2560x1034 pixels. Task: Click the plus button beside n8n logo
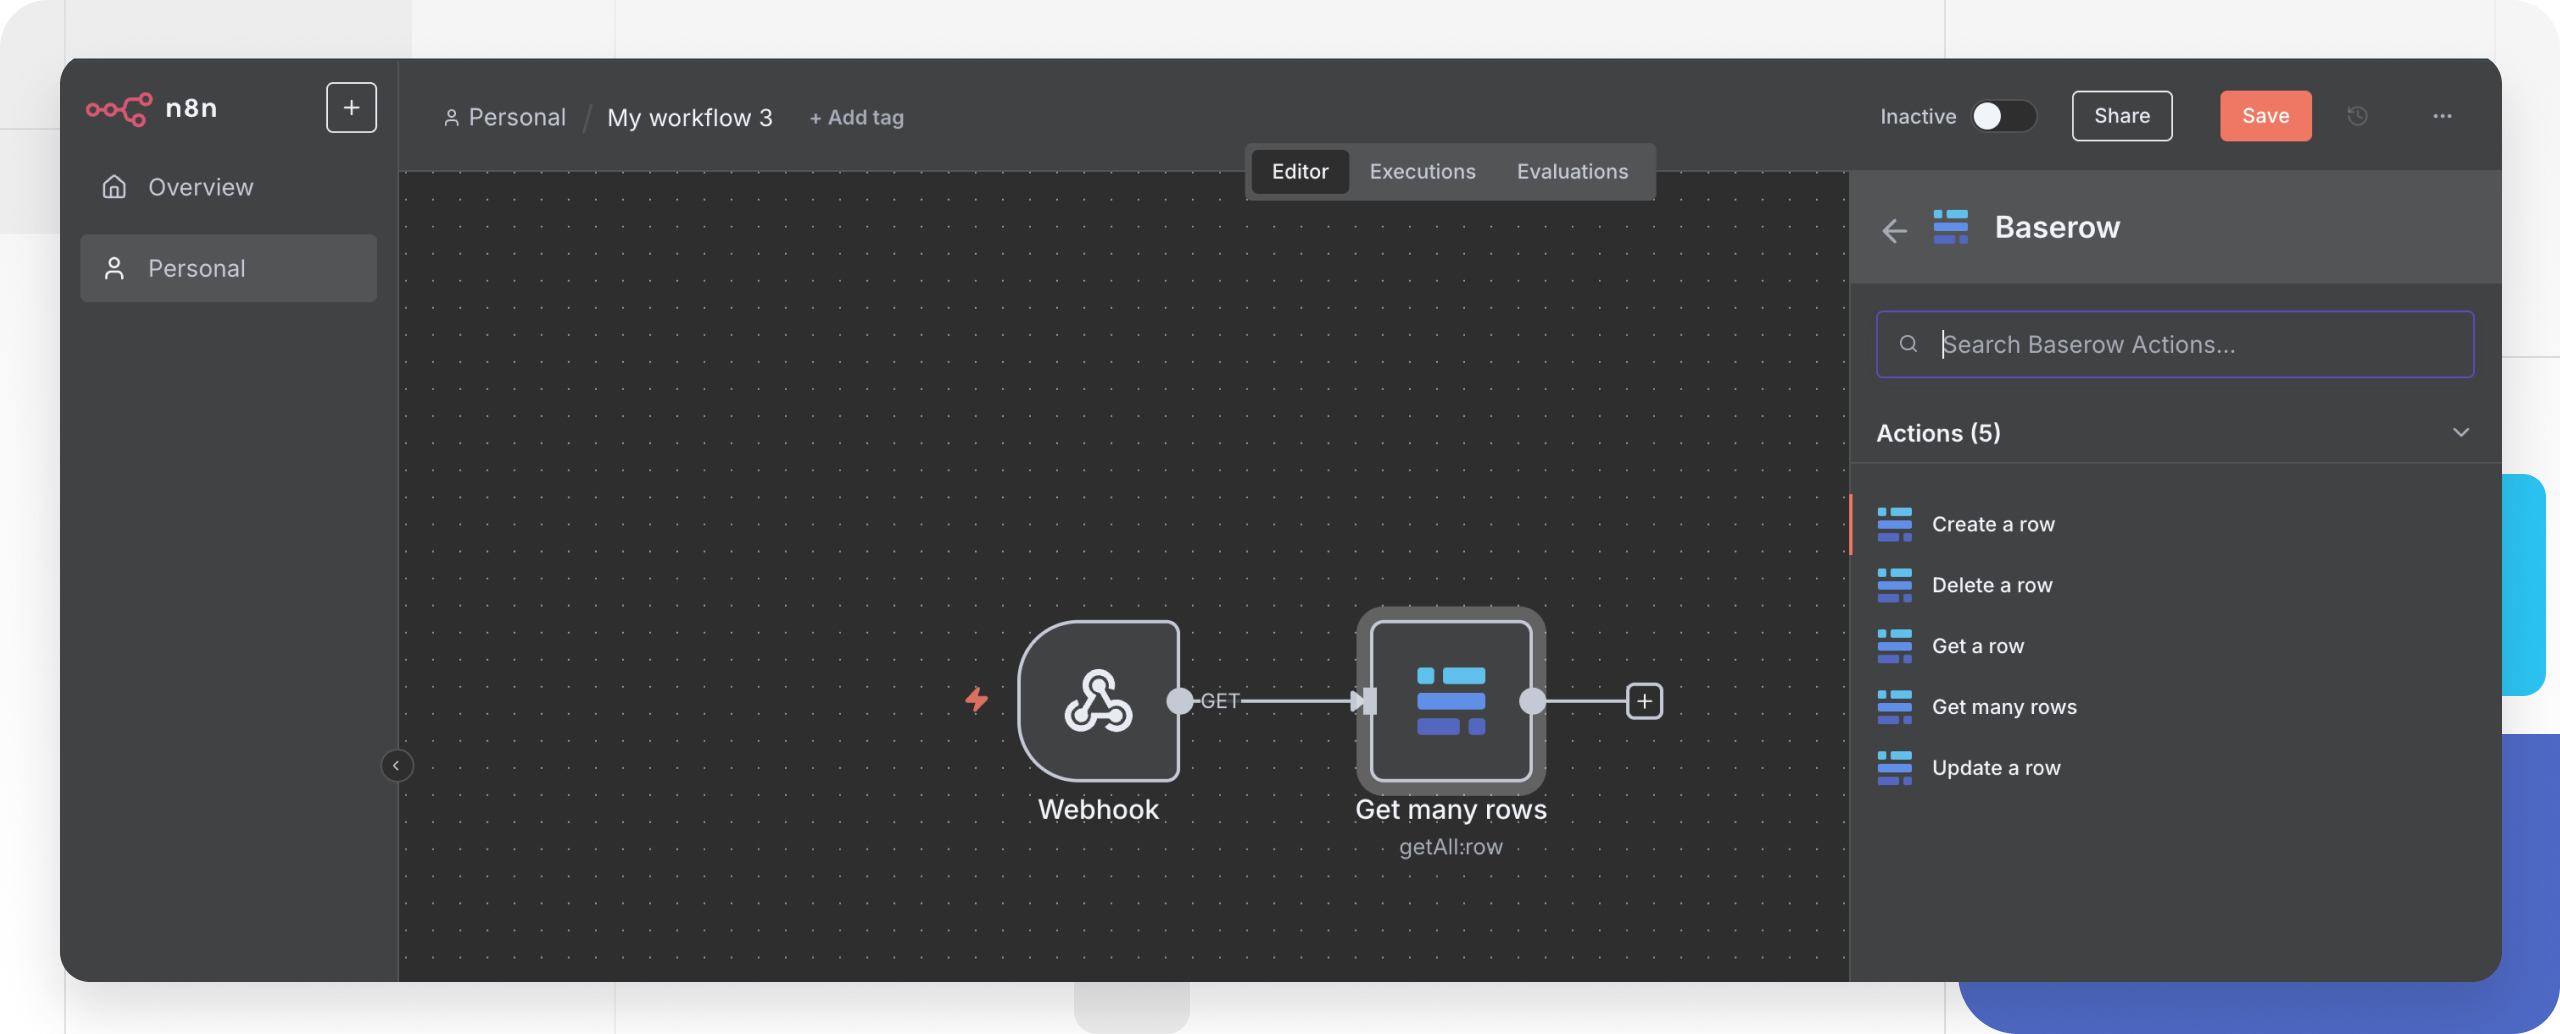point(351,108)
